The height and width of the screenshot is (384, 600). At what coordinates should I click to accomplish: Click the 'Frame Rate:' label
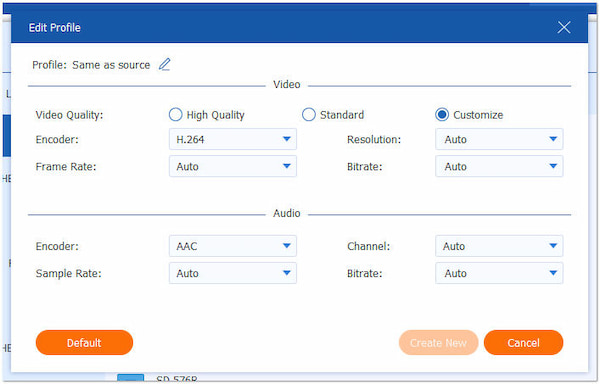click(x=66, y=167)
